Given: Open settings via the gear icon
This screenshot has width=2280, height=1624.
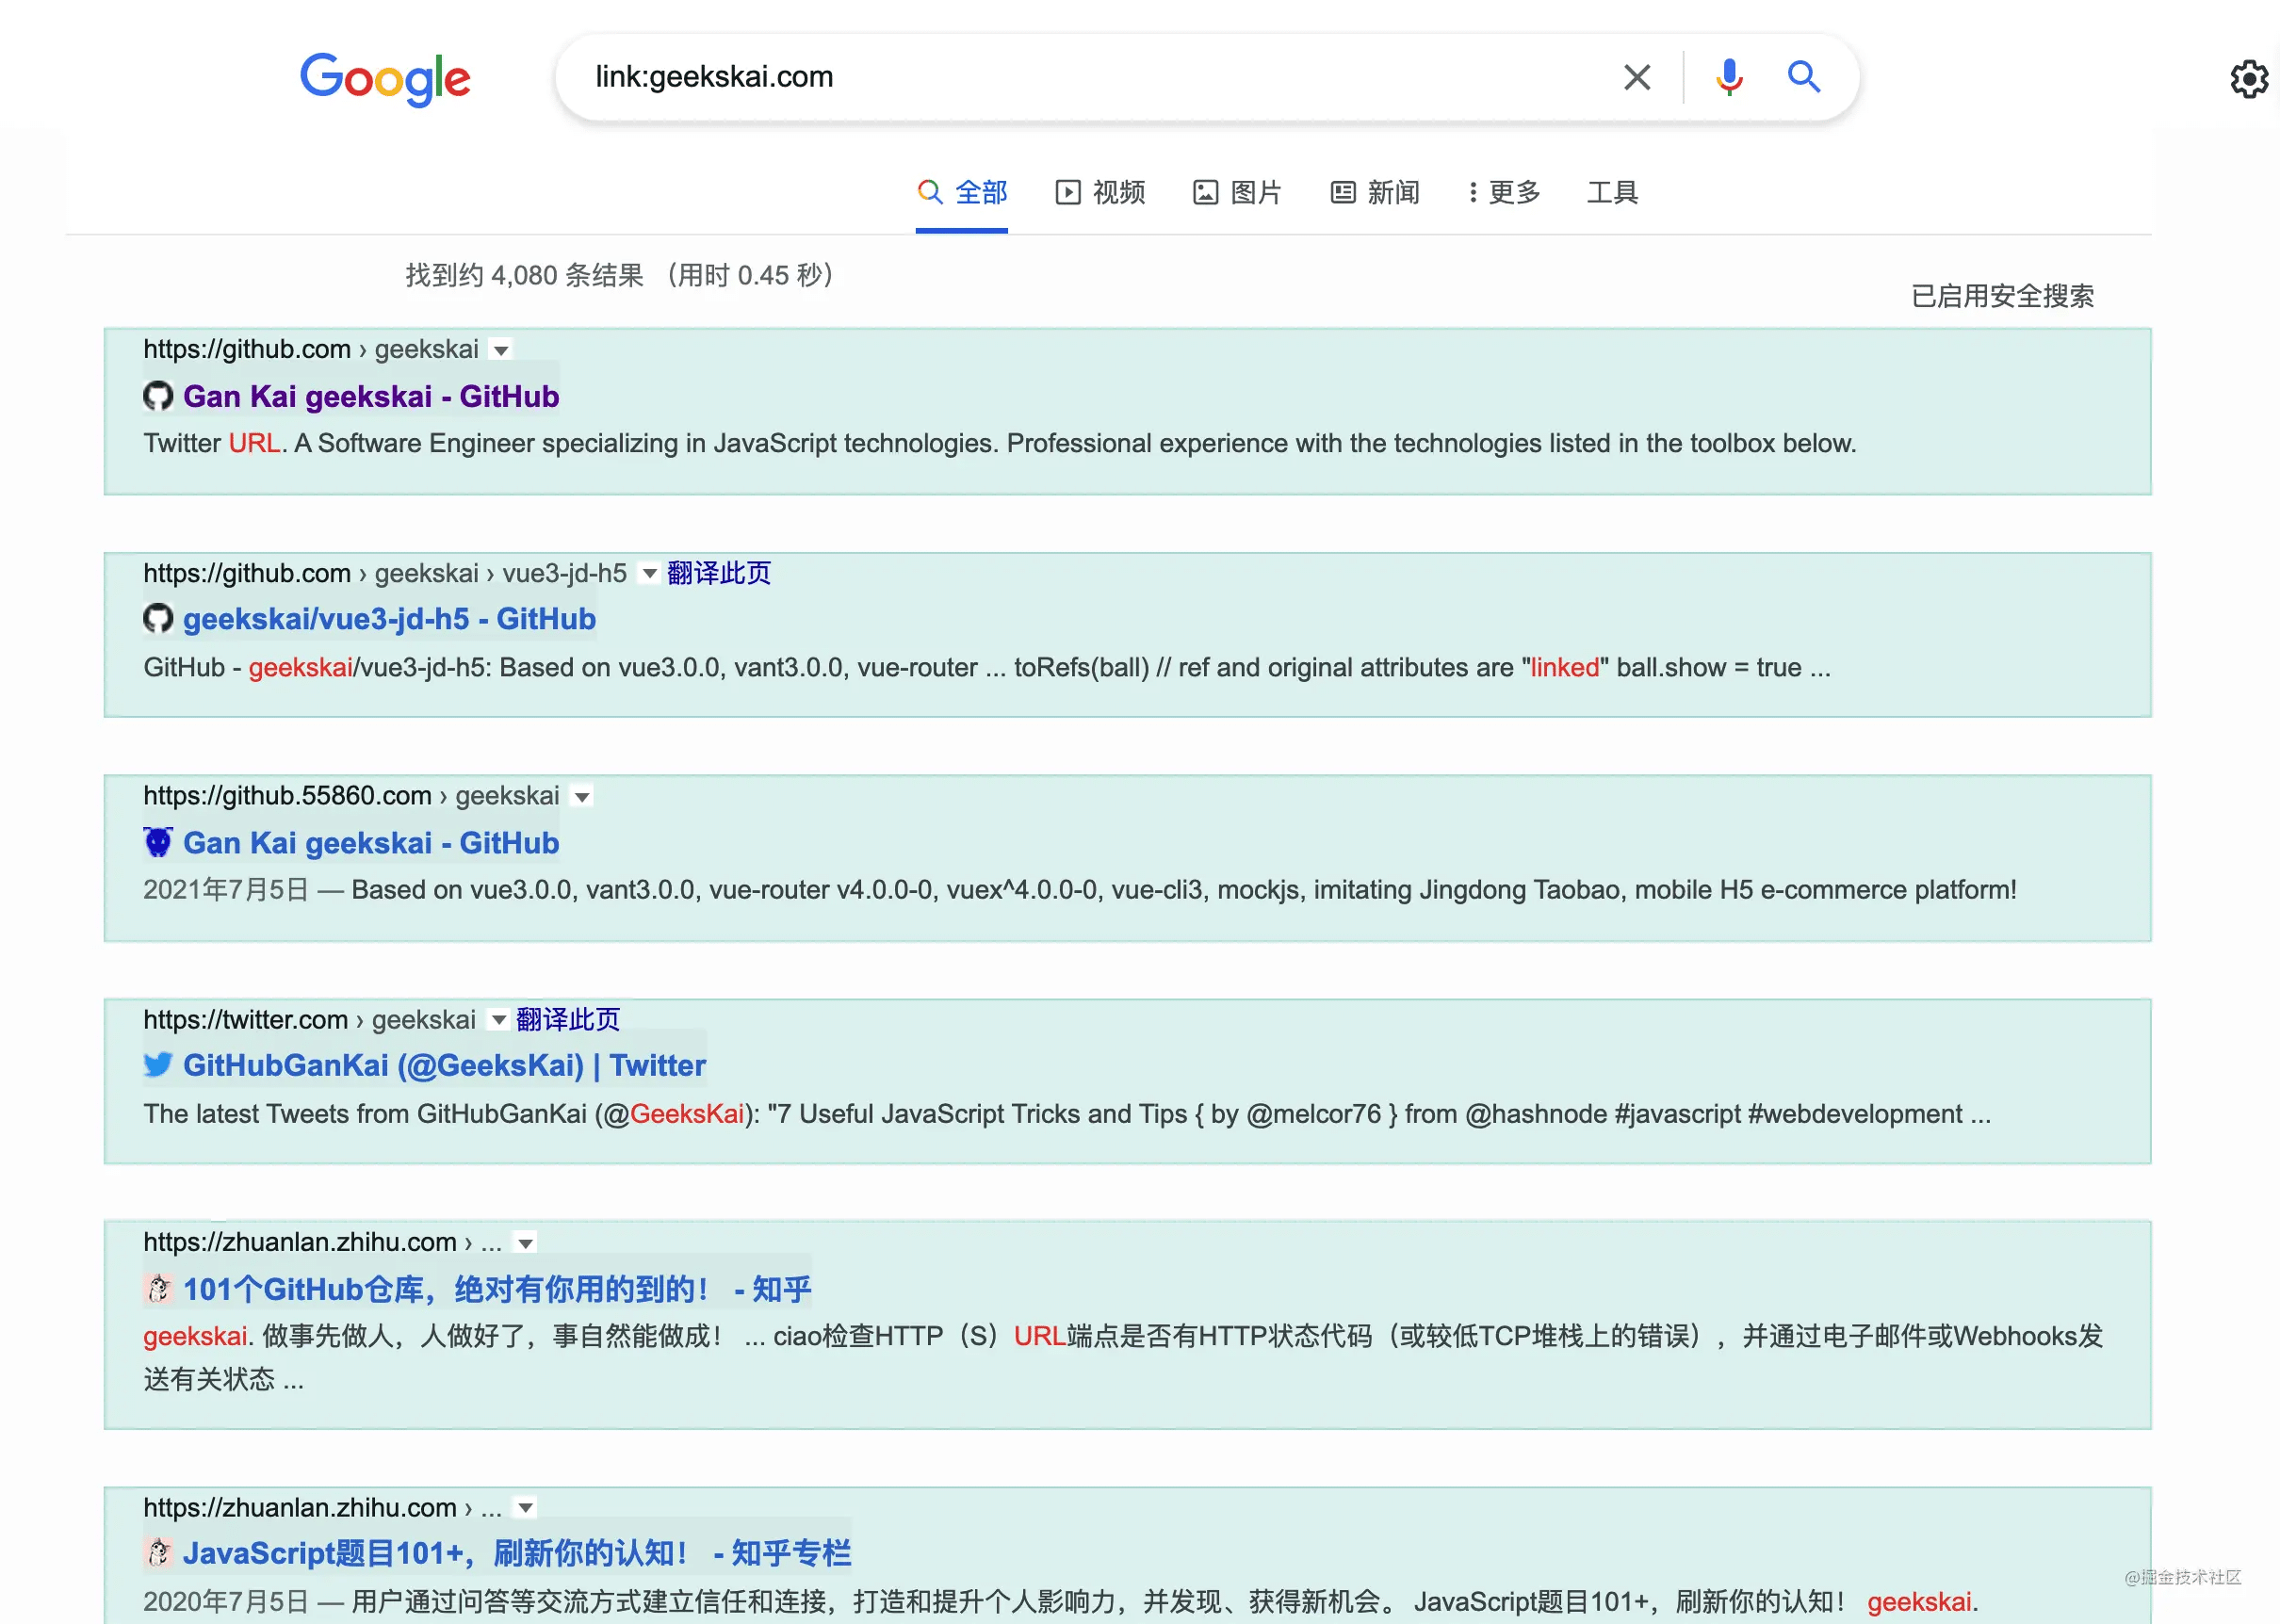Looking at the screenshot, I should pyautogui.click(x=2249, y=78).
